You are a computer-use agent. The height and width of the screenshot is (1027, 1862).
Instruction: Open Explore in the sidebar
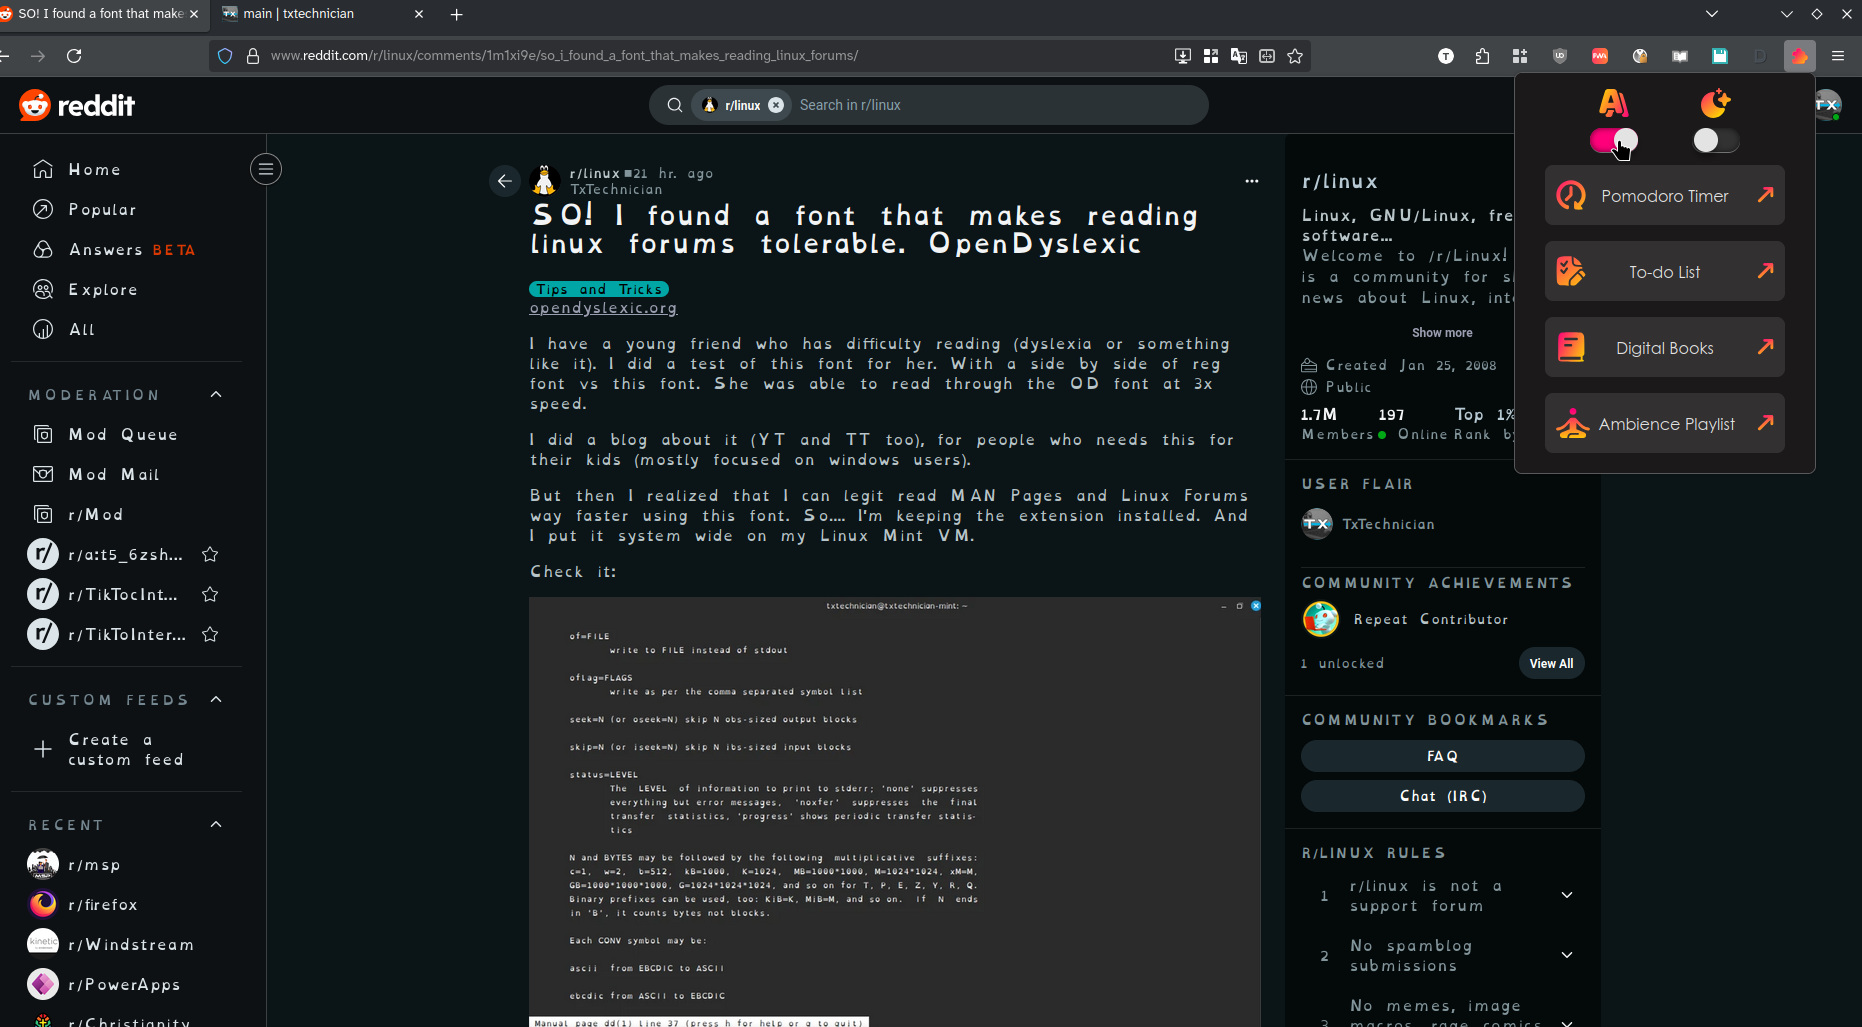[x=126, y=289]
